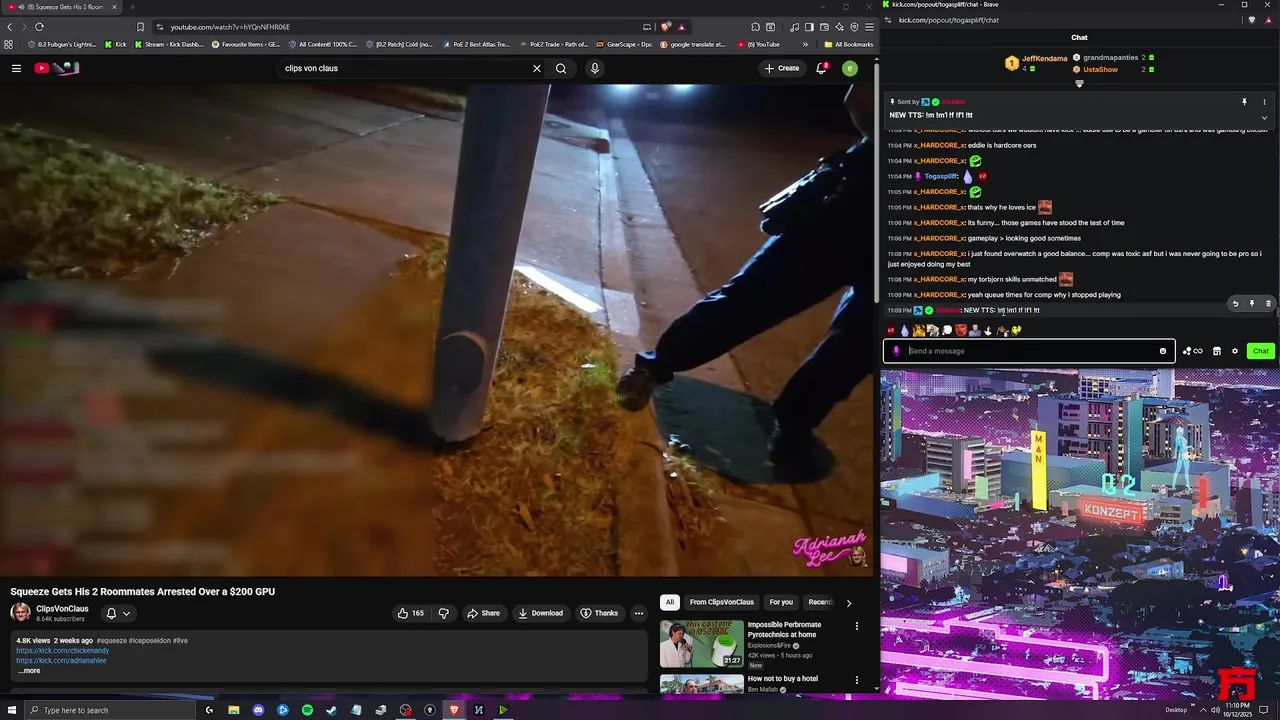Open Discord from the taskbar

(x=258, y=710)
